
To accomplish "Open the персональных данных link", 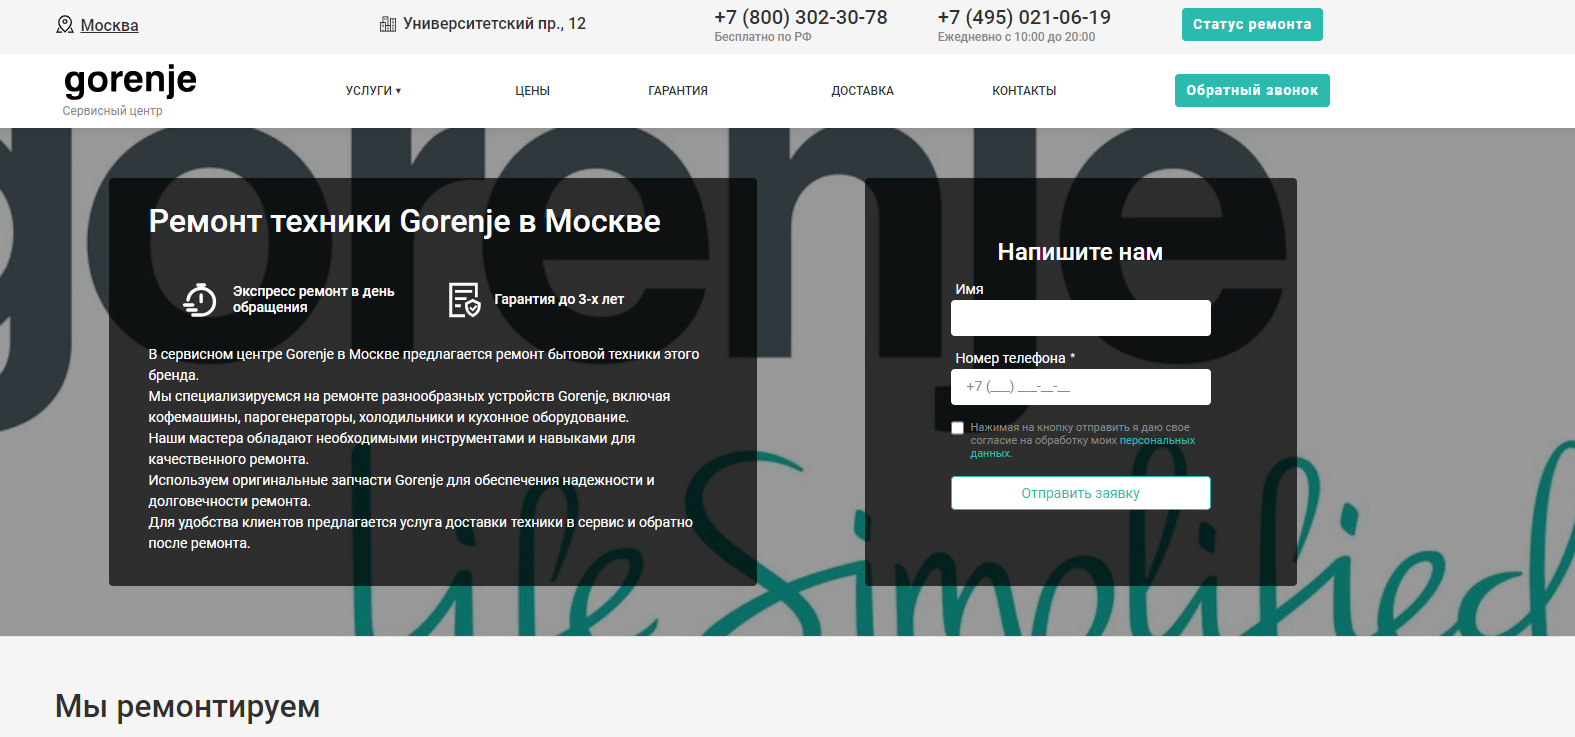I will pyautogui.click(x=1083, y=447).
